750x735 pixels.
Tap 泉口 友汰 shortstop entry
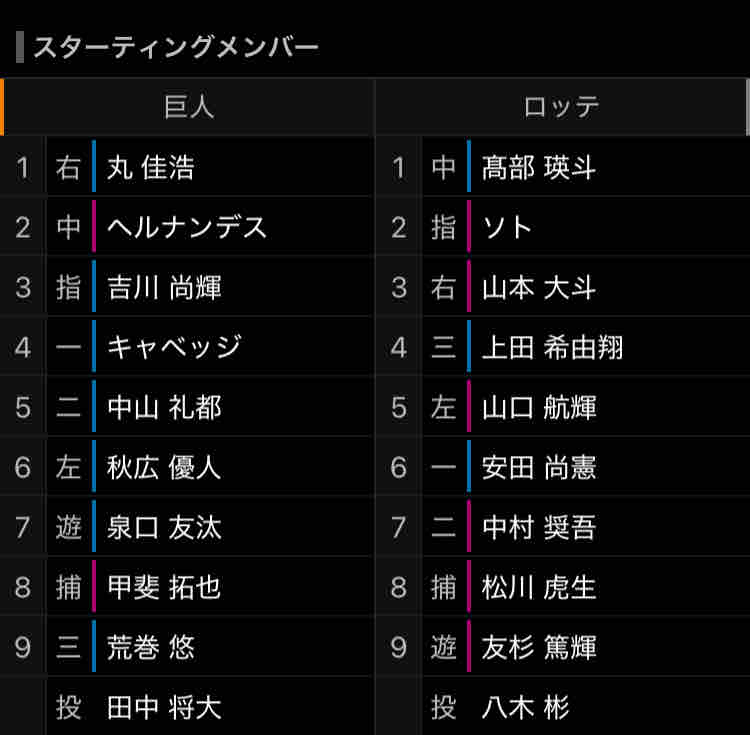[164, 527]
